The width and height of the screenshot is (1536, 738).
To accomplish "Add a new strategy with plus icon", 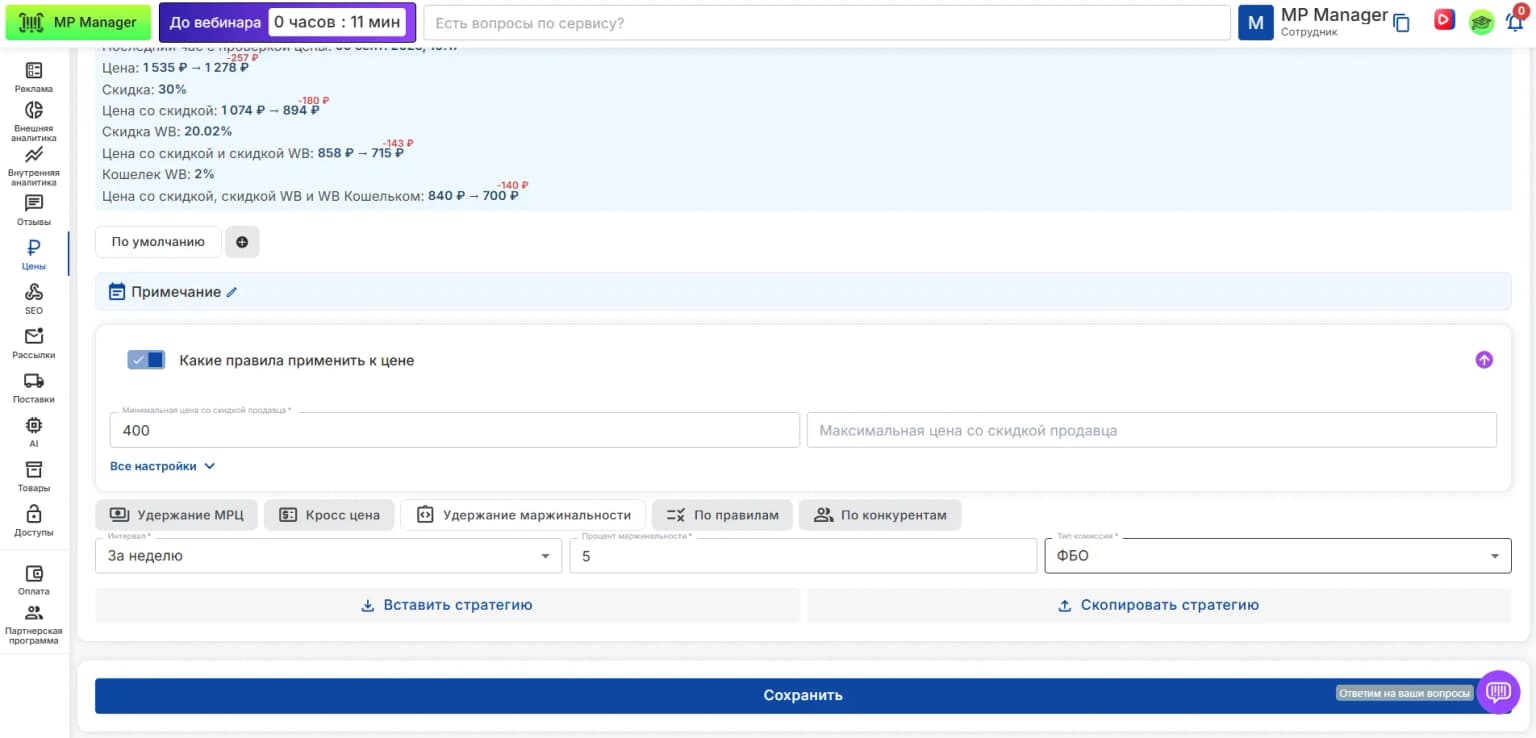I will click(242, 242).
